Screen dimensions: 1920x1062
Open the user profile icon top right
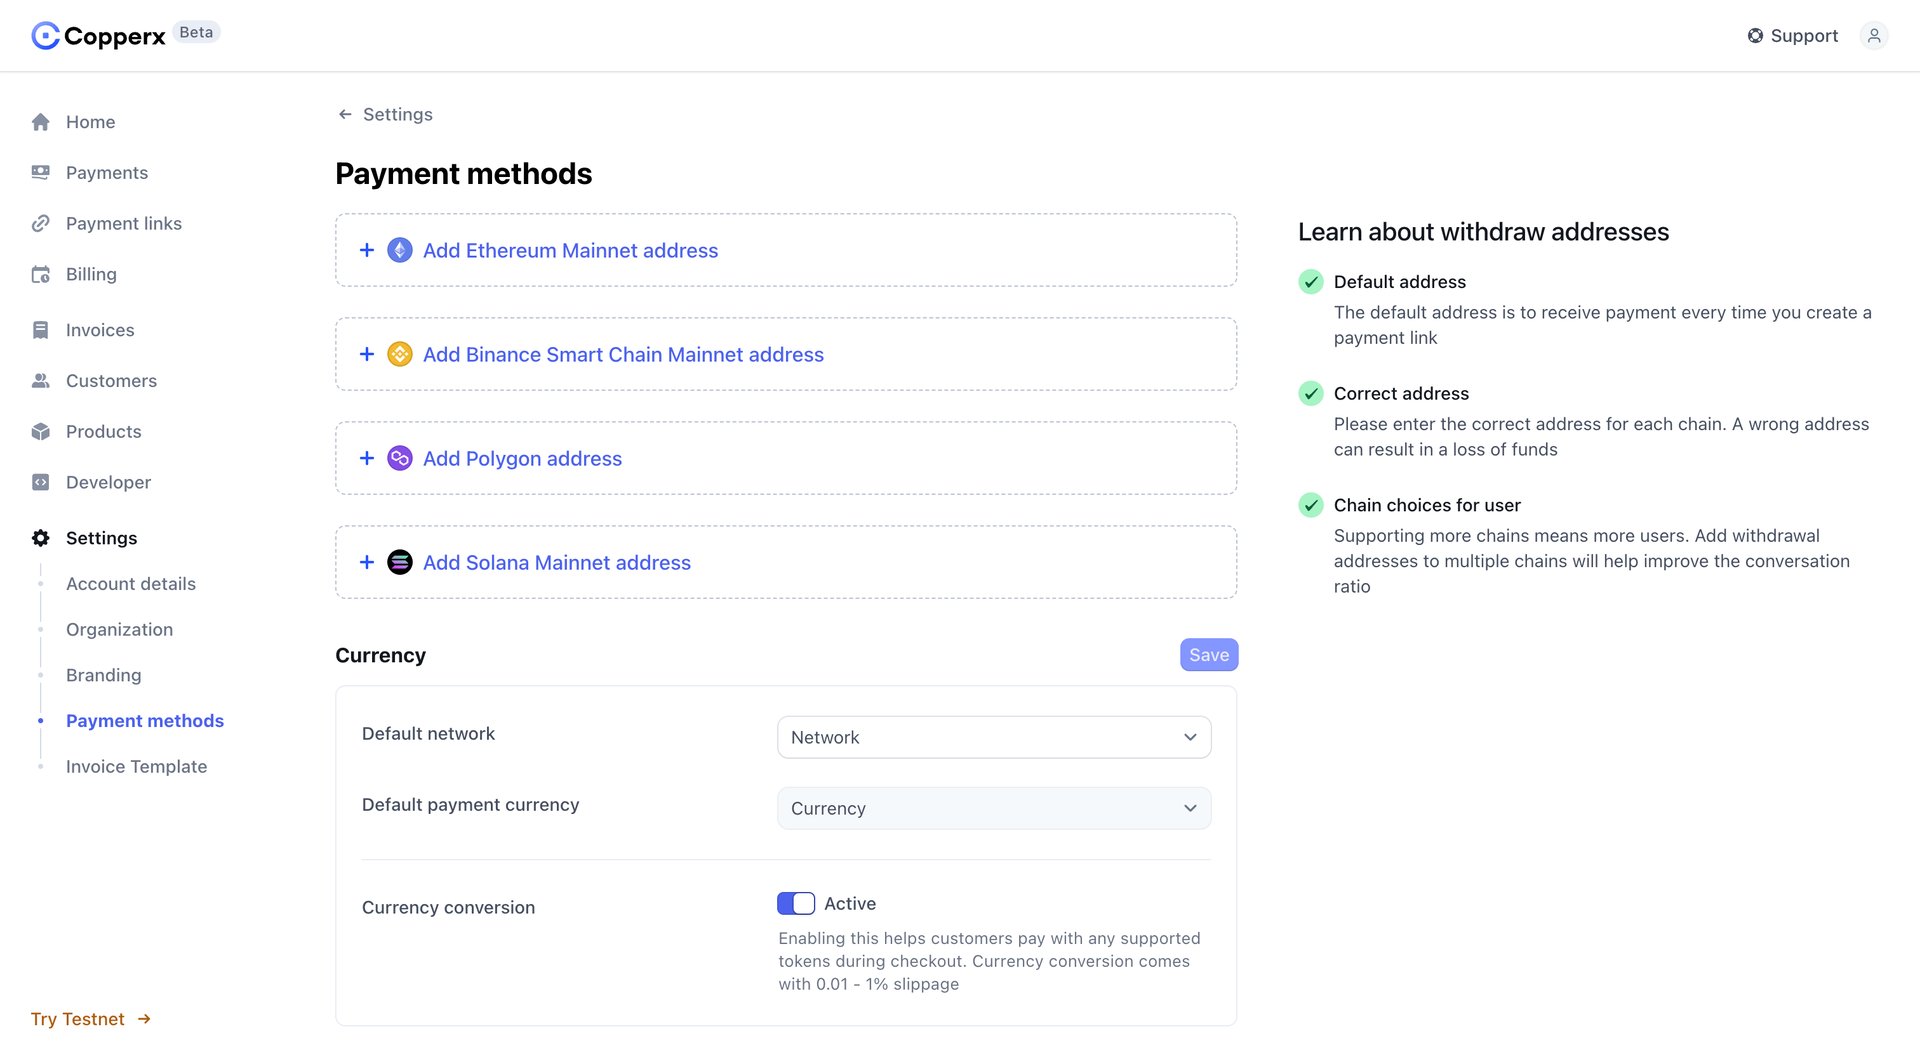coord(1875,35)
